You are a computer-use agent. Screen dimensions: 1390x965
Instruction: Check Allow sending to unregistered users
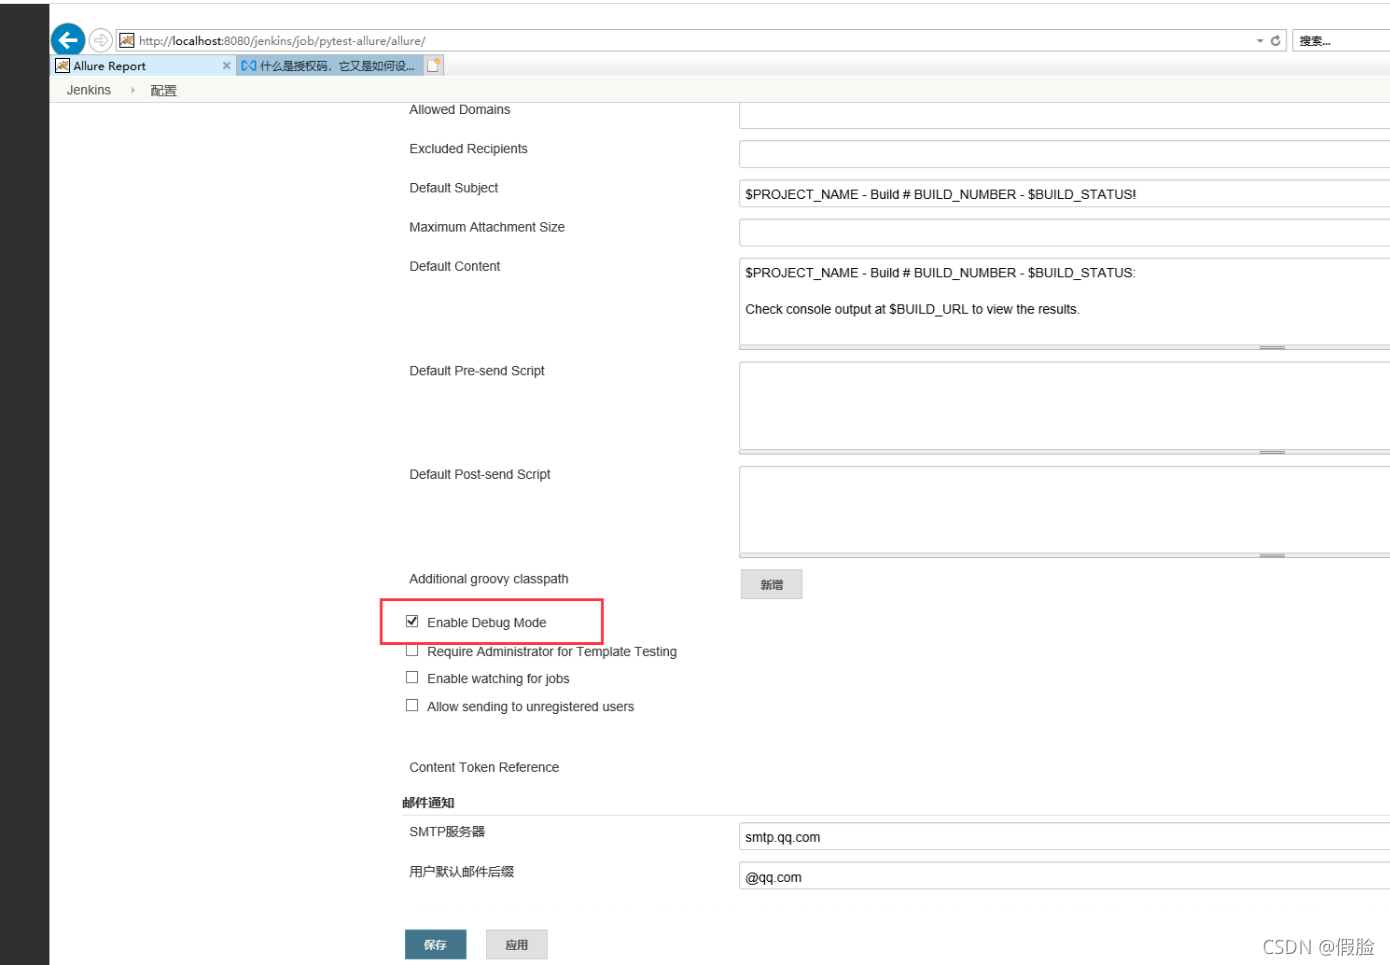point(412,705)
